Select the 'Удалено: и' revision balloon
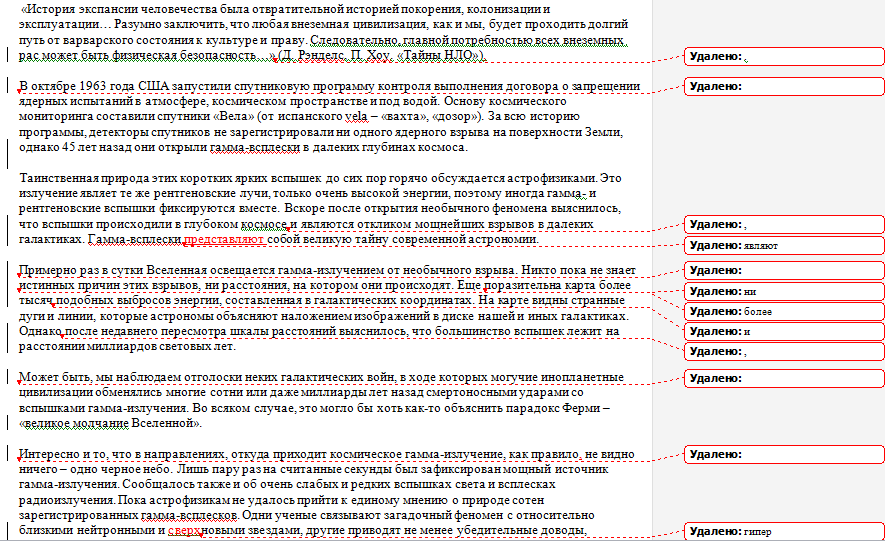Viewport: 885px width, 541px height. tap(784, 332)
